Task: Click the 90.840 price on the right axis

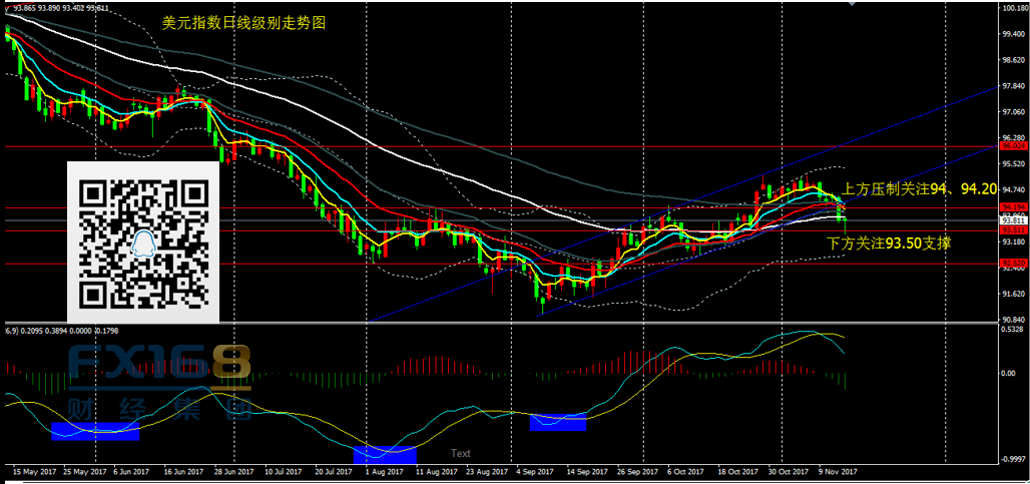Action: 1013,320
